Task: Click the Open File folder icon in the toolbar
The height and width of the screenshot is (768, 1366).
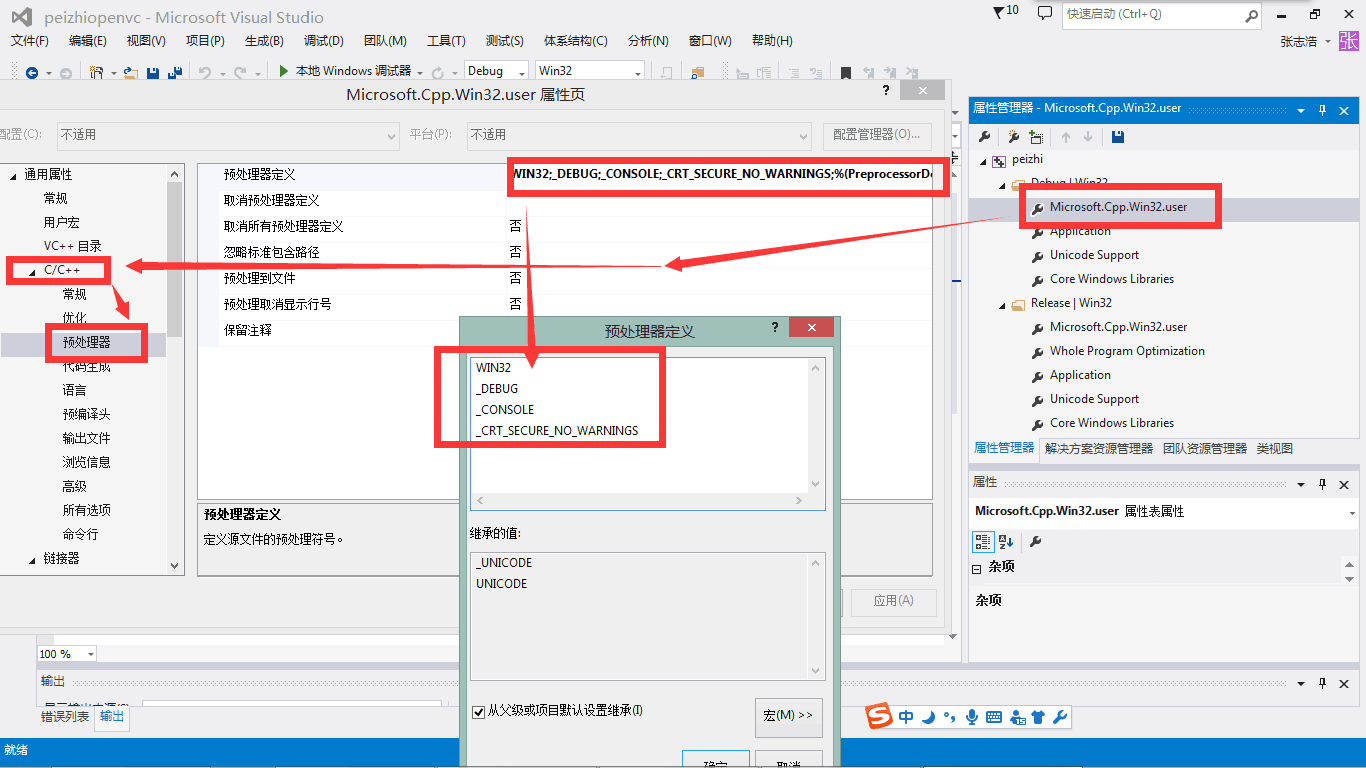Action: point(130,72)
